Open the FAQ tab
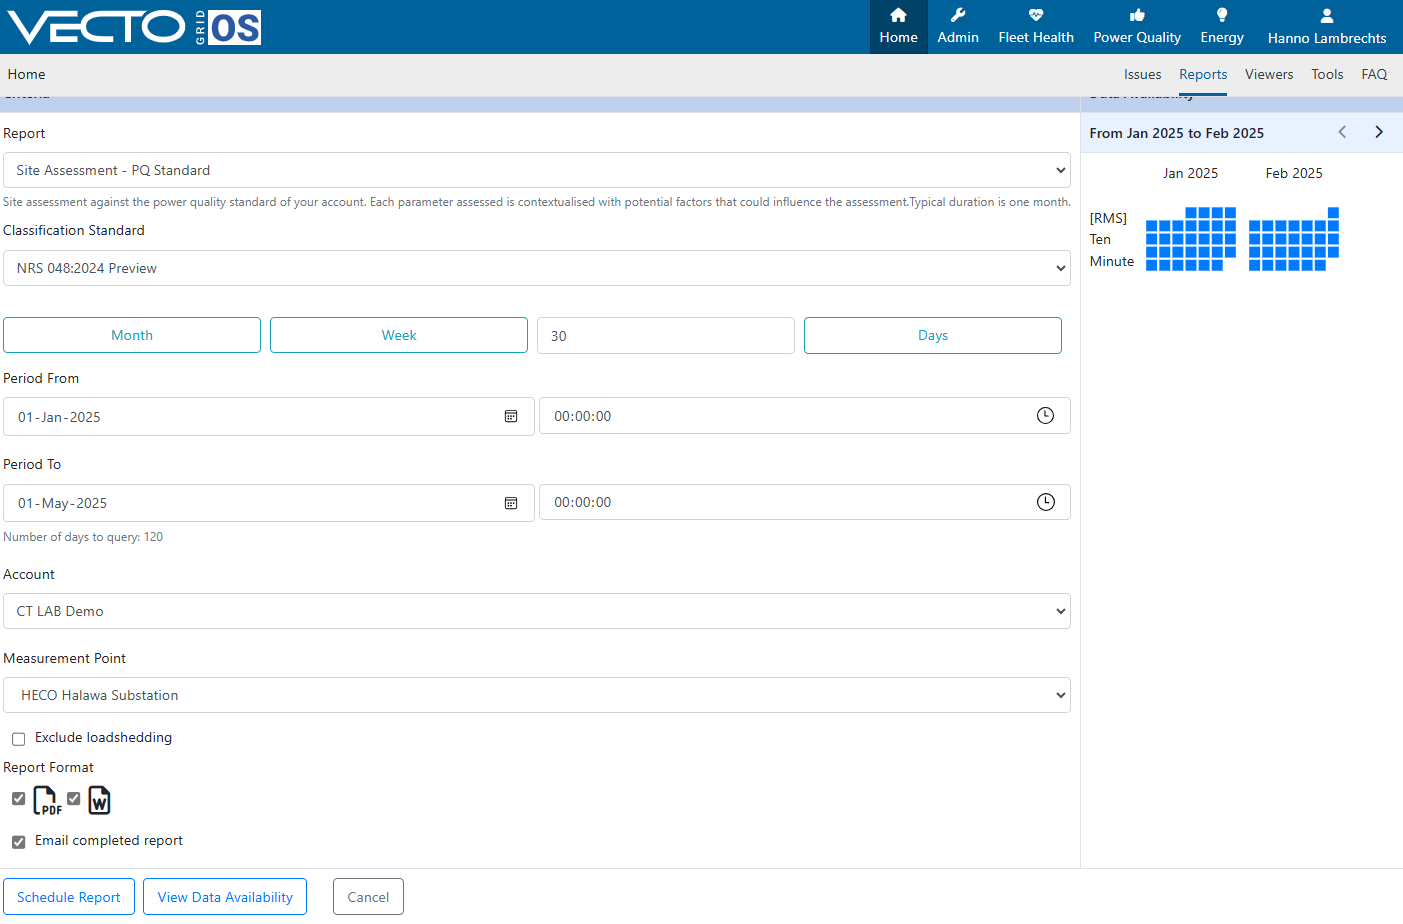This screenshot has width=1403, height=924. (x=1374, y=74)
